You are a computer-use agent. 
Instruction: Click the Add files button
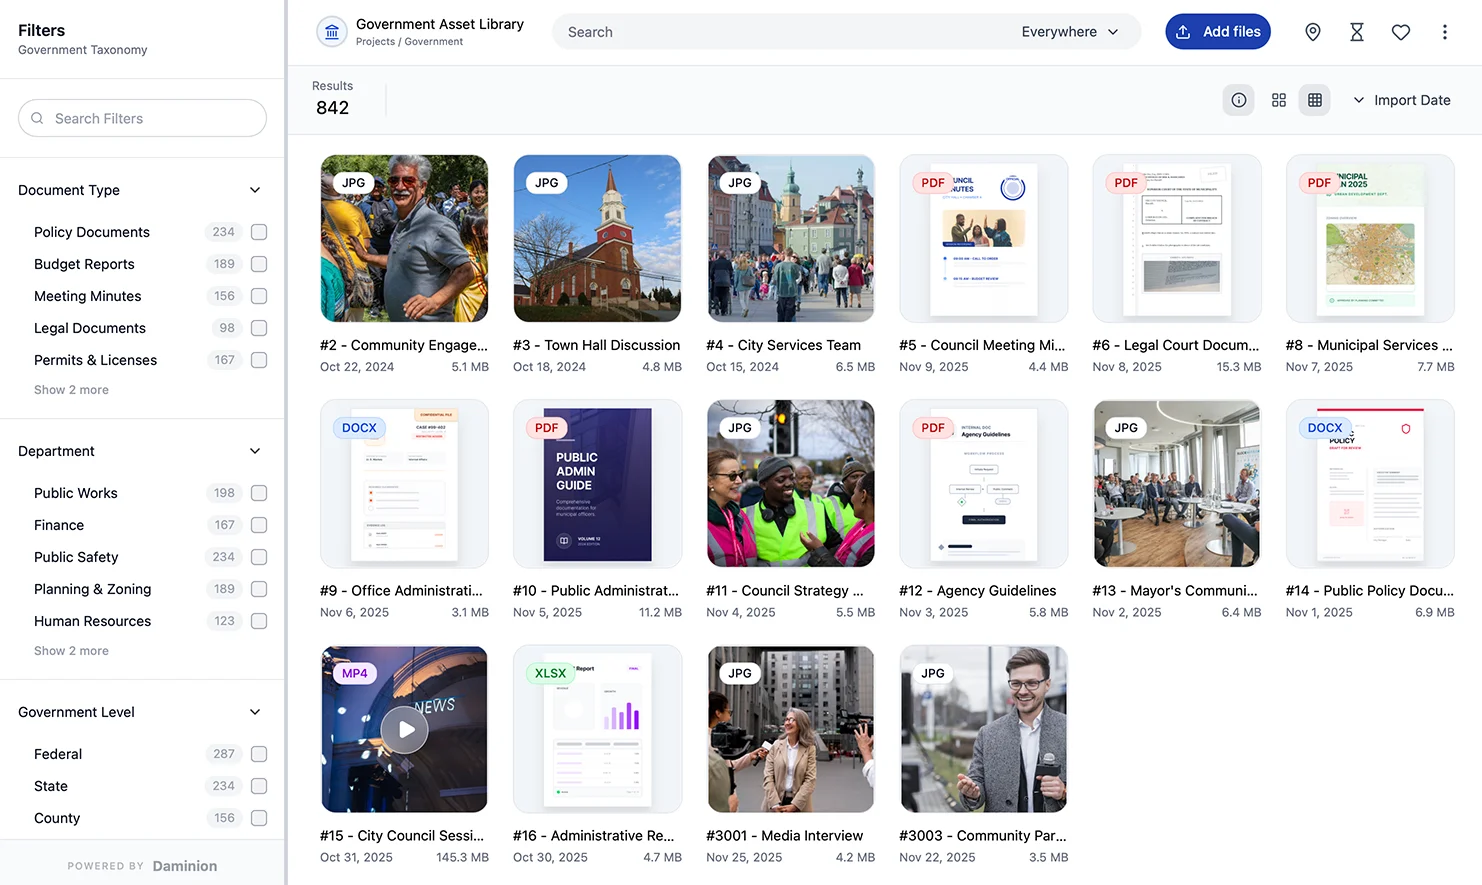(x=1218, y=32)
